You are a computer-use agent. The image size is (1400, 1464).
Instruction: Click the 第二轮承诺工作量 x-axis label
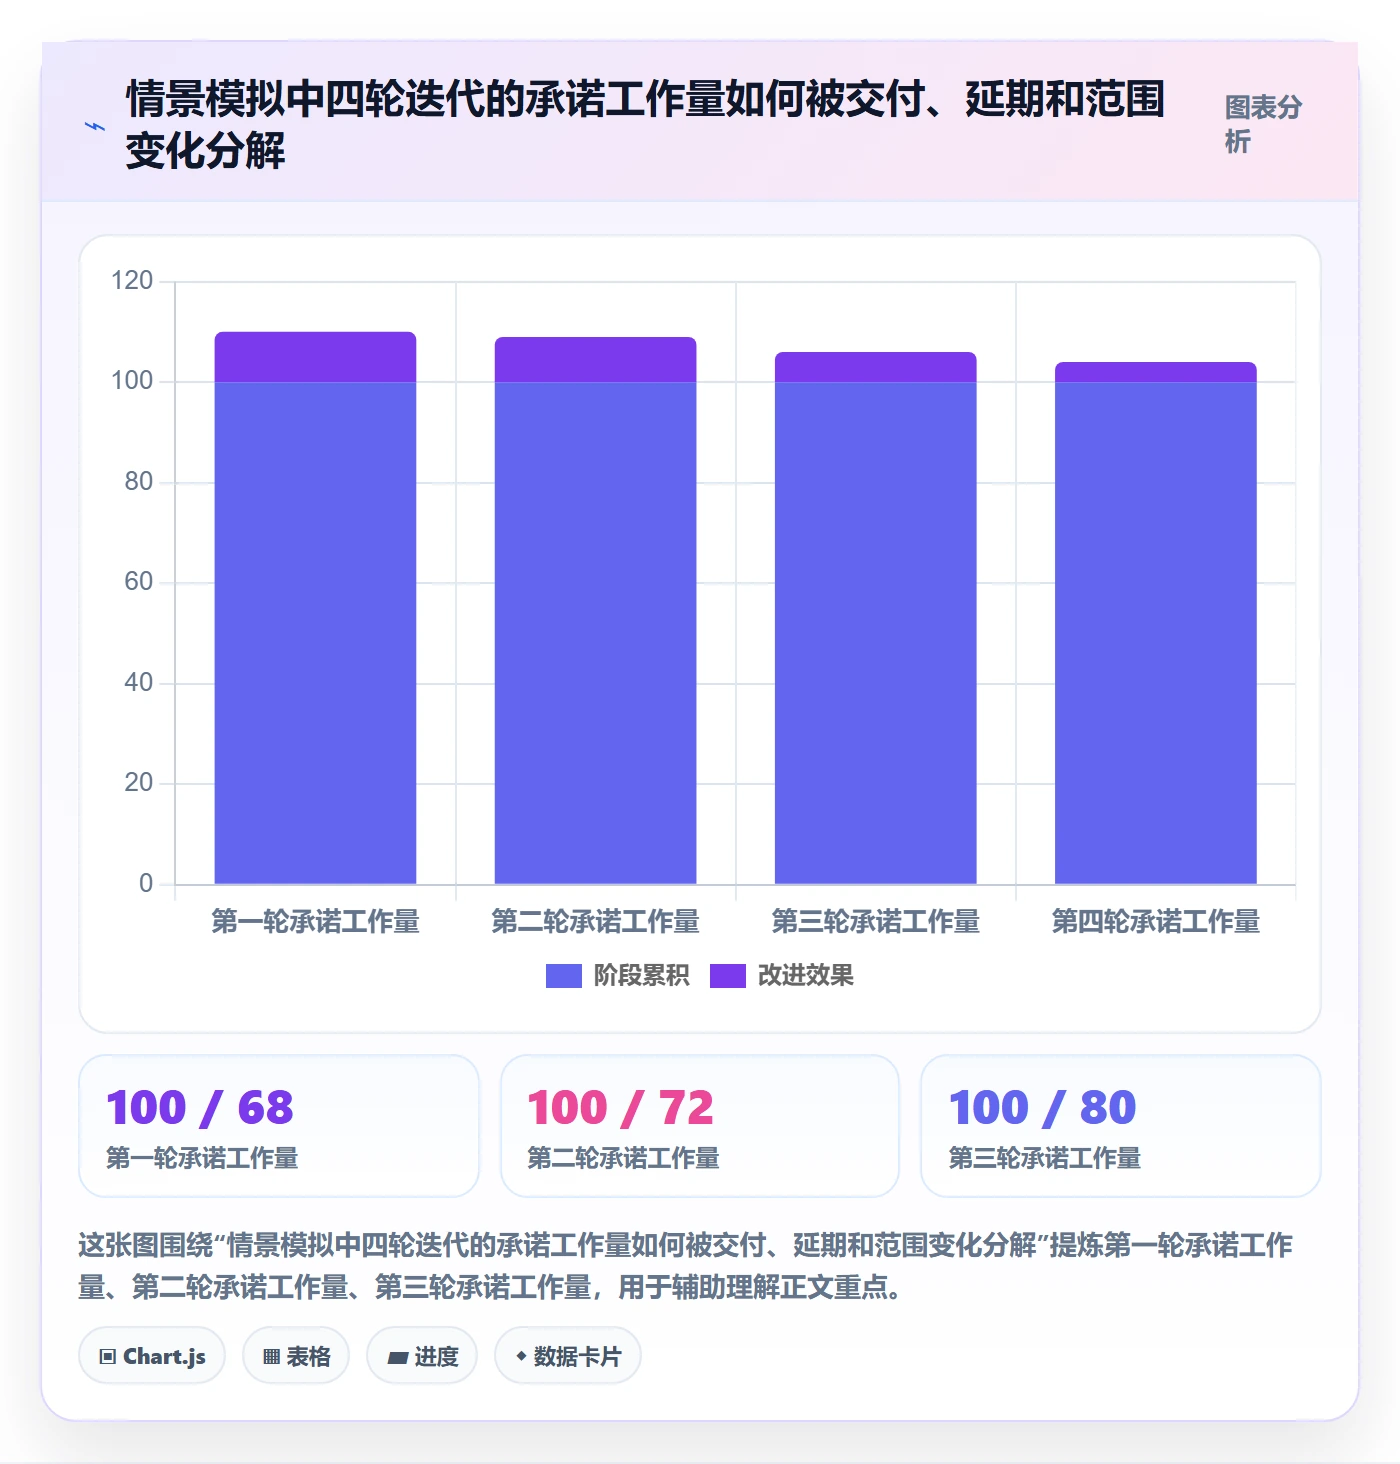coord(595,921)
